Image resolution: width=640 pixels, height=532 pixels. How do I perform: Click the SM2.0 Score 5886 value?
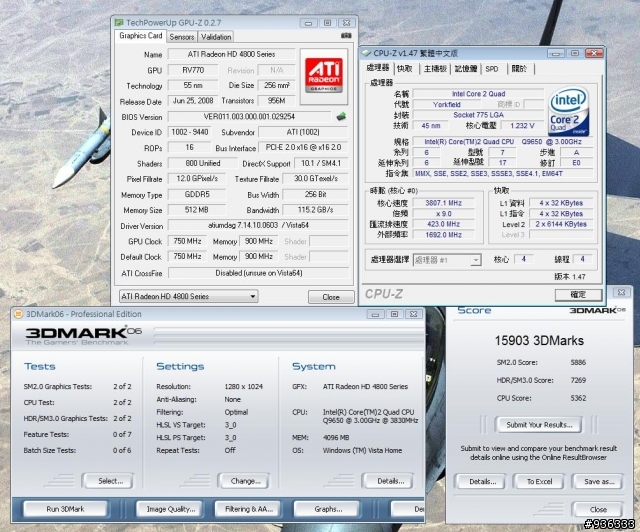578,362
